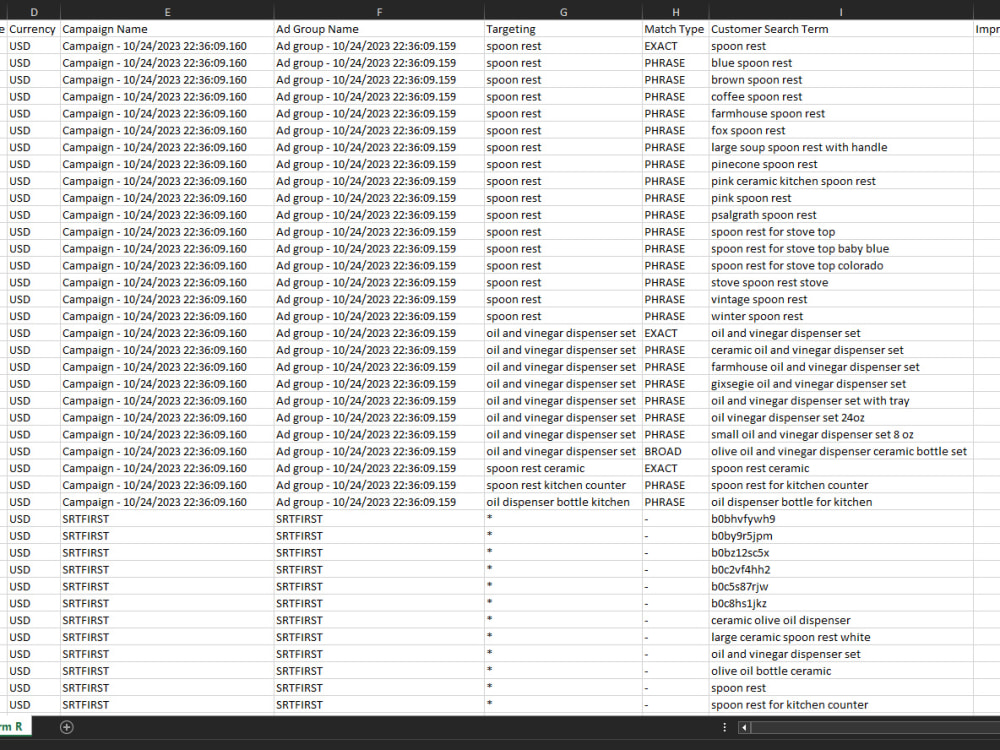This screenshot has height=750, width=1000.
Task: Select 'spoon rest ceramic' targeting cell
Action: pos(563,469)
